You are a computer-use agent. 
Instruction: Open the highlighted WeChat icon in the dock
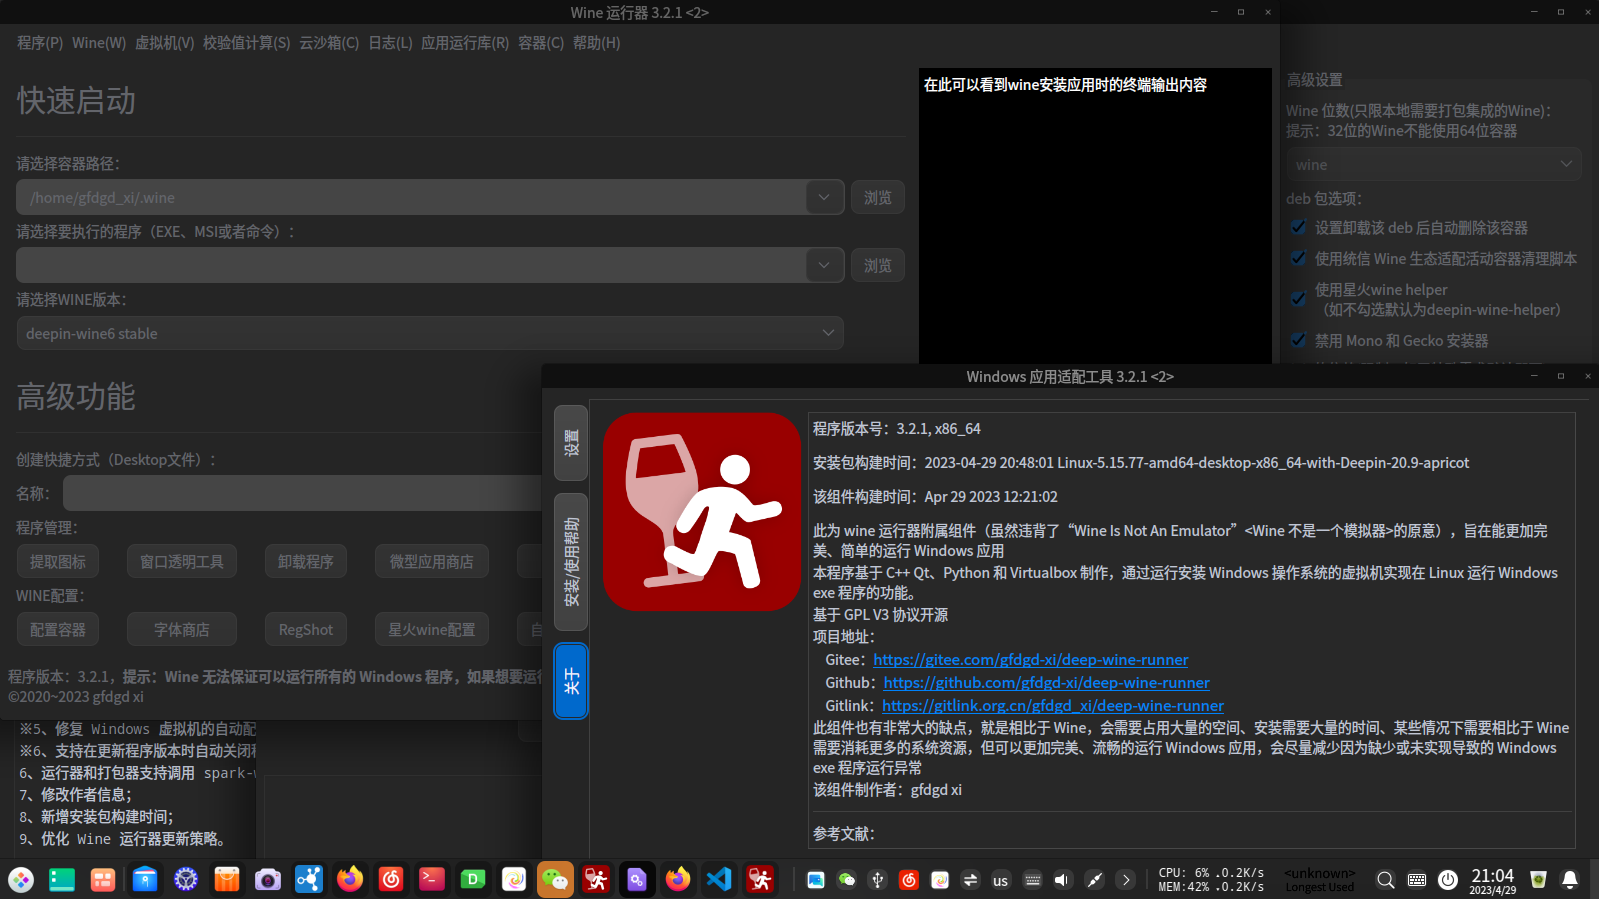coord(555,880)
